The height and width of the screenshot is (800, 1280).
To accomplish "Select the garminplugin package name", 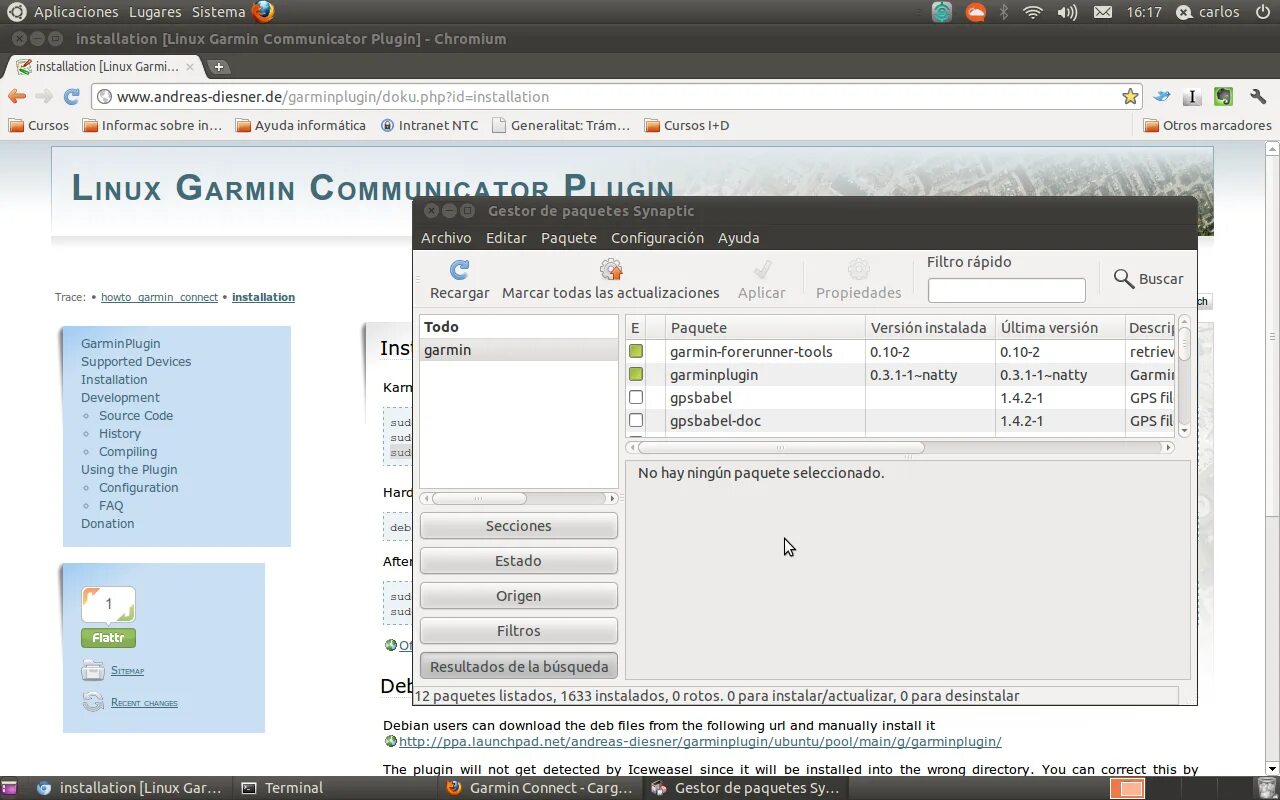I will tap(714, 375).
